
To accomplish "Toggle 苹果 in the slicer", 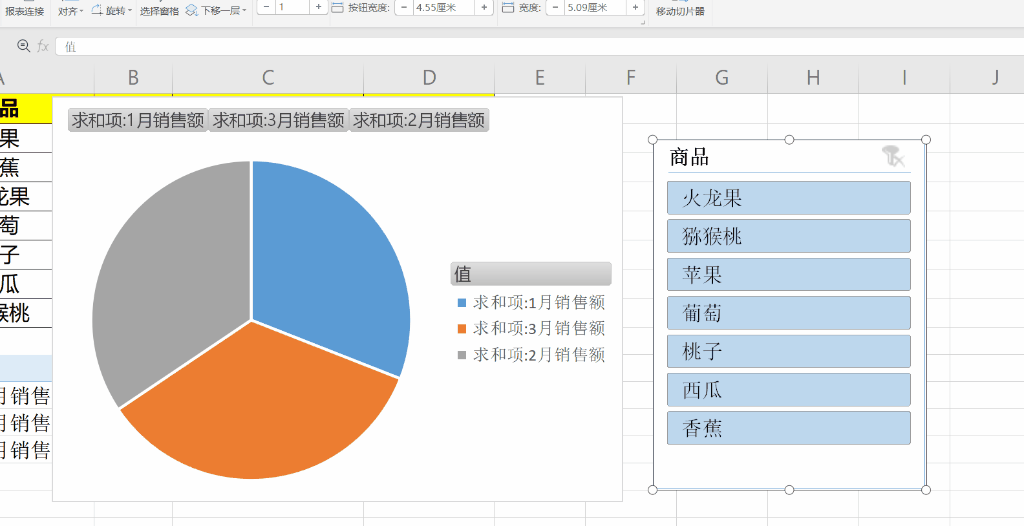I will coord(789,274).
